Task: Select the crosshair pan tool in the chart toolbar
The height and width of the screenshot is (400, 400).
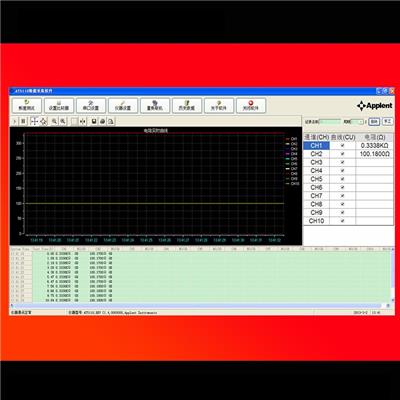Action: click(x=34, y=122)
